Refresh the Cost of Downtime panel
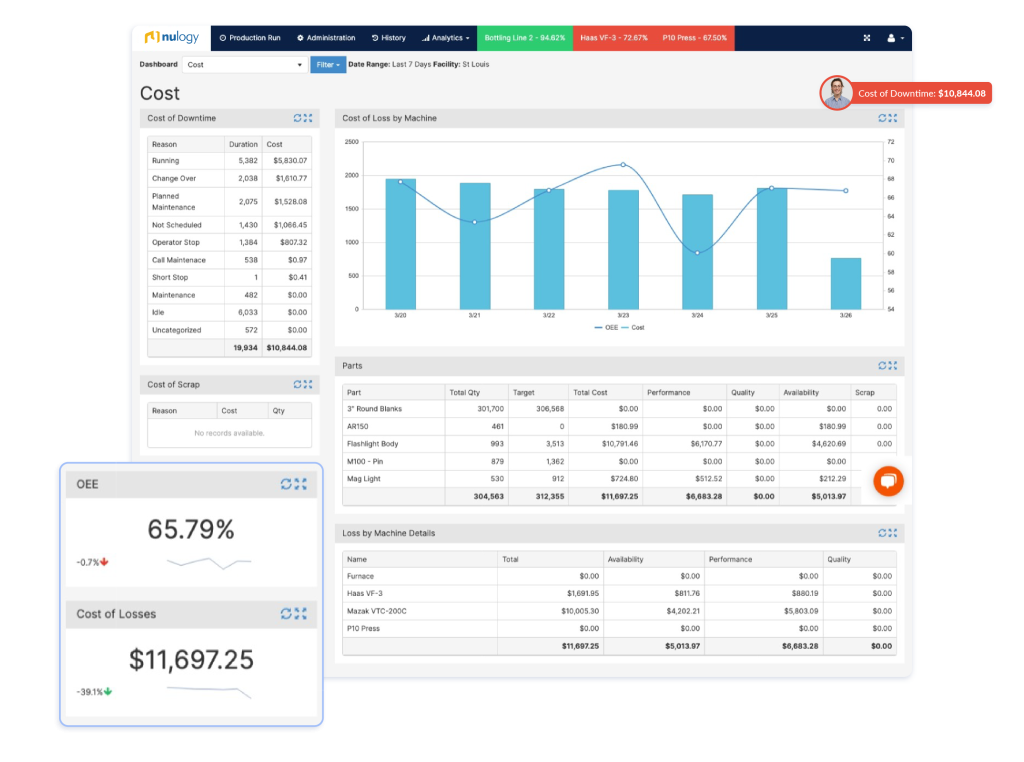Viewport: 1024px width, 762px height. point(297,118)
